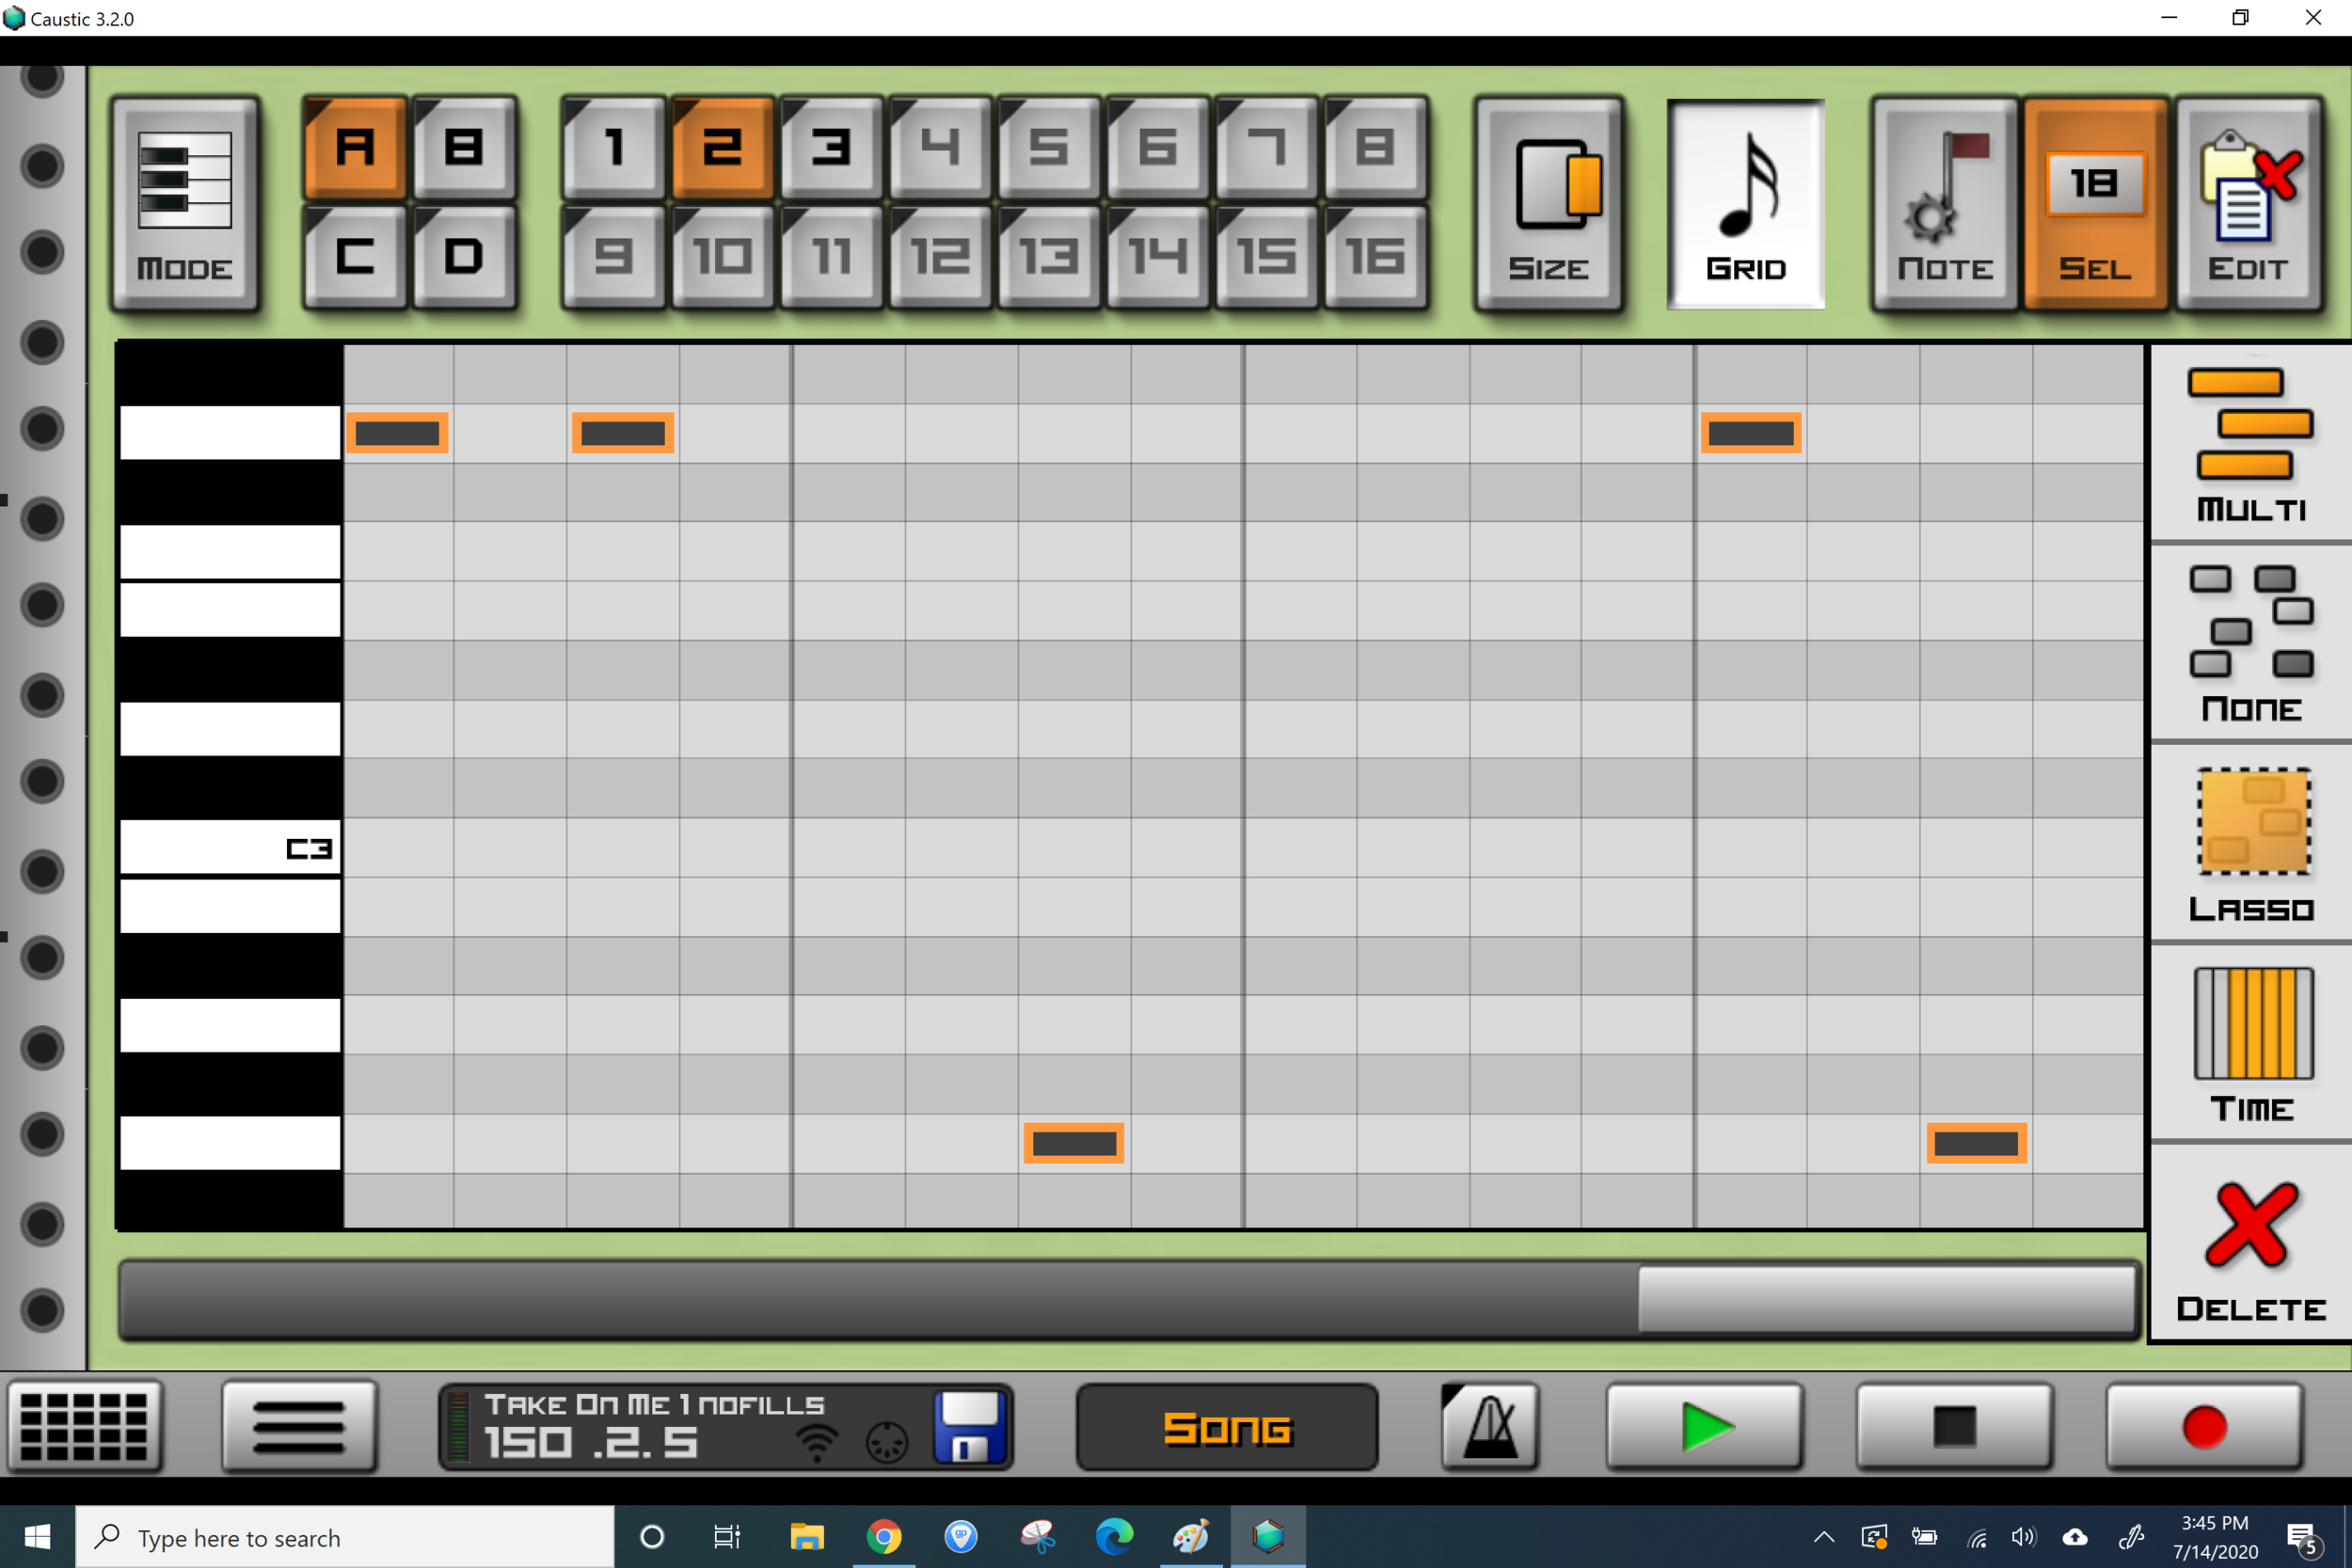Open the pattern Size settings
Screen dimensions: 2352x1568
click(x=1548, y=204)
